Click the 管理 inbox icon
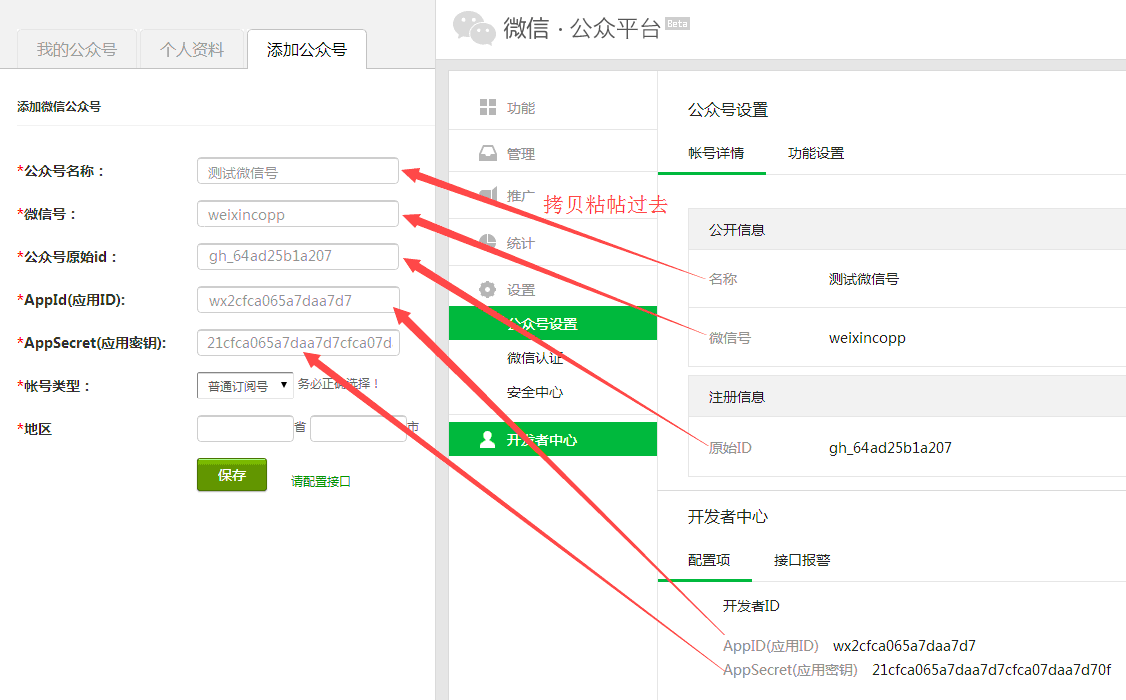Image resolution: width=1126 pixels, height=700 pixels. coord(488,154)
